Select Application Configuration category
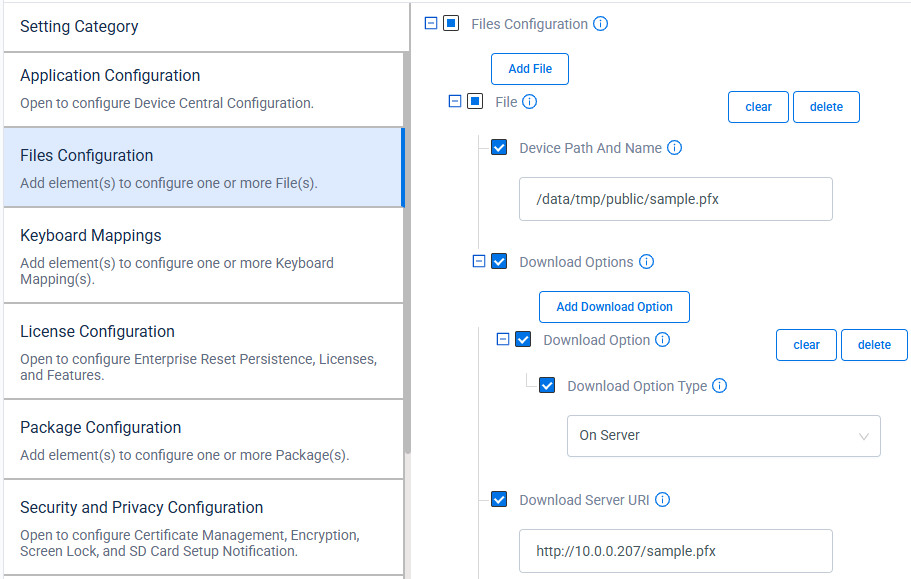Screen dimensions: 911x579 [203, 89]
